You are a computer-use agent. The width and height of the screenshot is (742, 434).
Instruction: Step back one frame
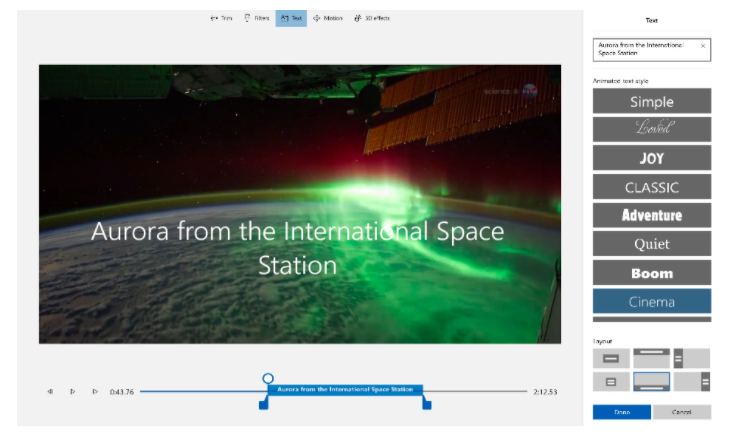tap(50, 391)
